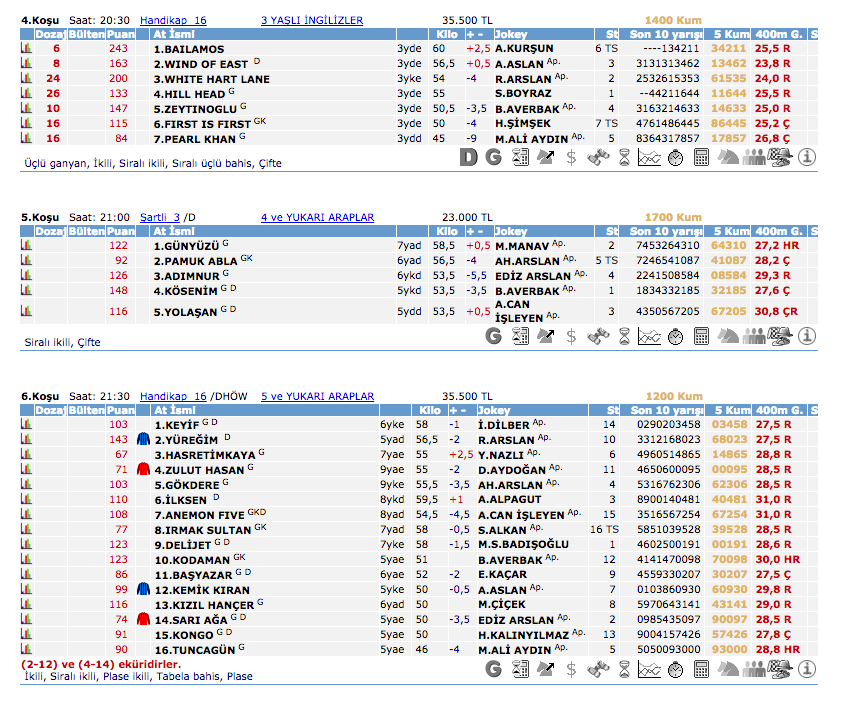Open the calculator icon in race 4 toolbar
Image resolution: width=853 pixels, height=701 pixels.
701,157
